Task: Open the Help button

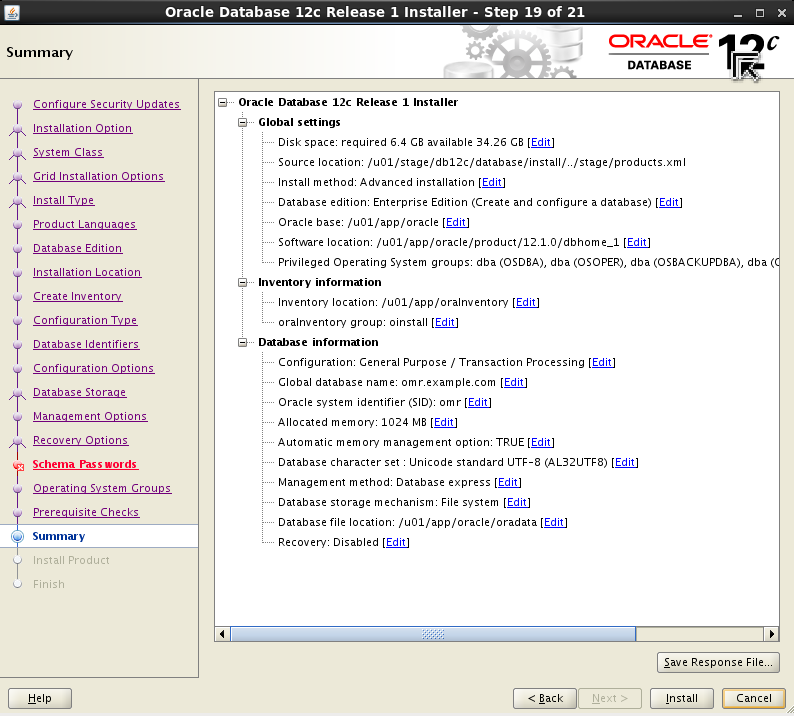Action: [x=40, y=698]
